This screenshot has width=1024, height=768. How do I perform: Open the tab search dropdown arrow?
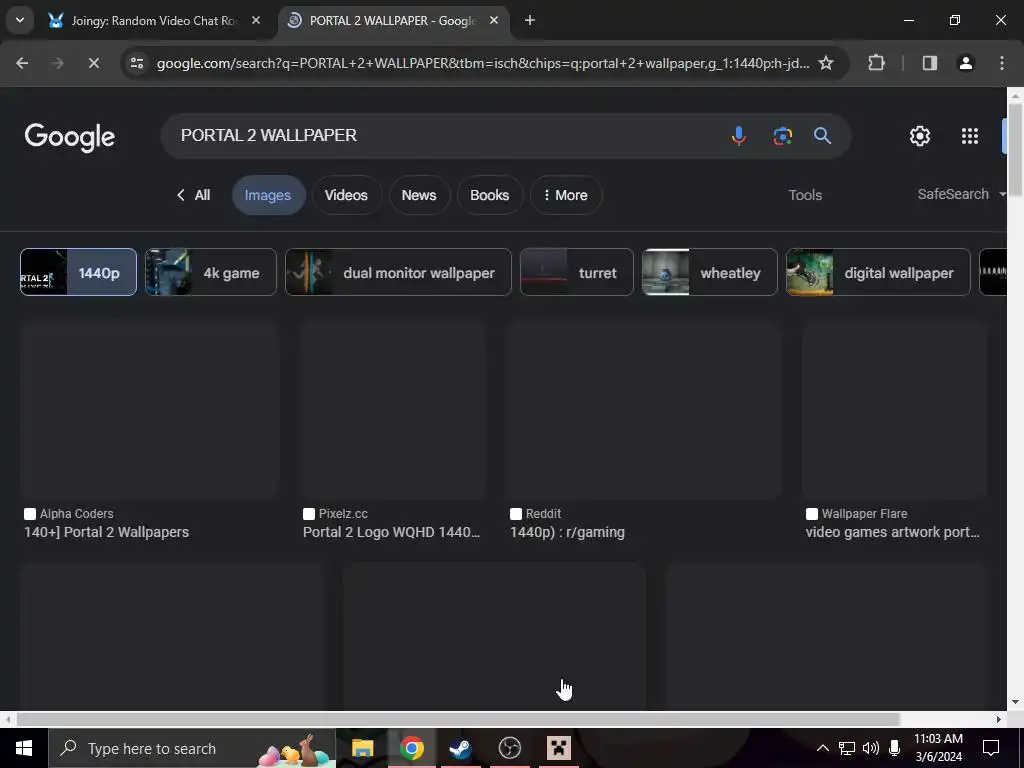(20, 20)
